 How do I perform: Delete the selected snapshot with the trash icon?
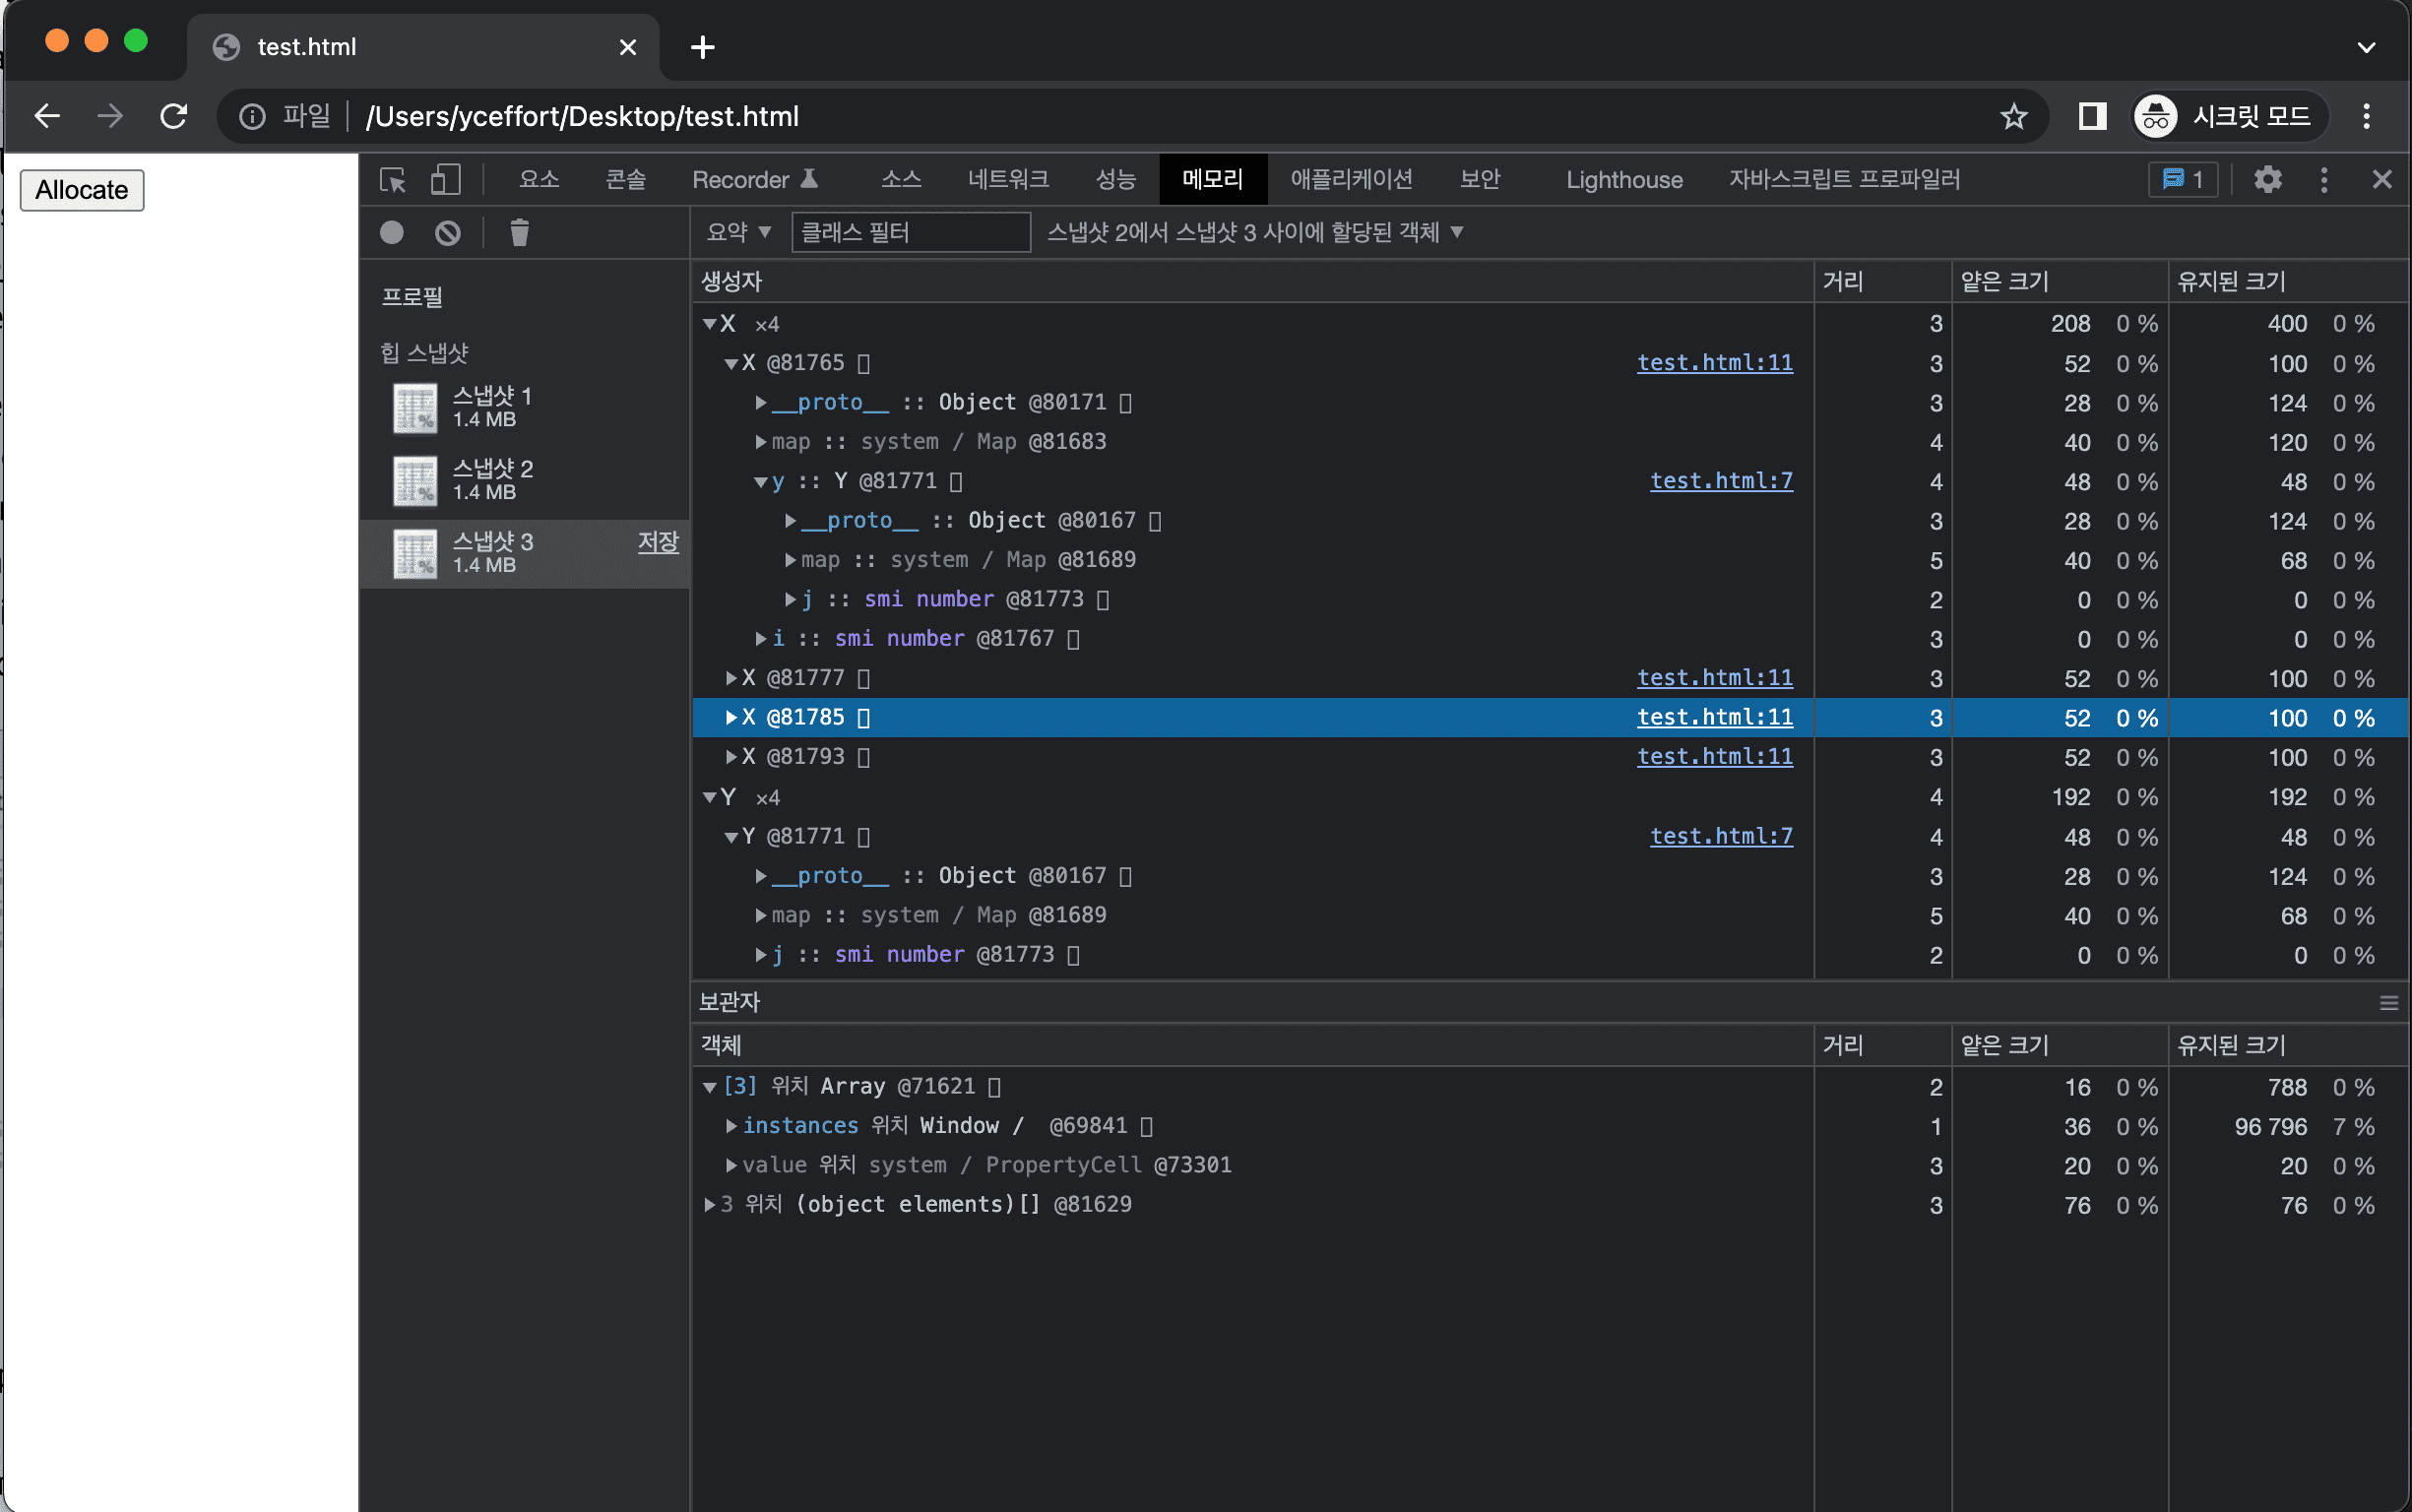point(518,232)
